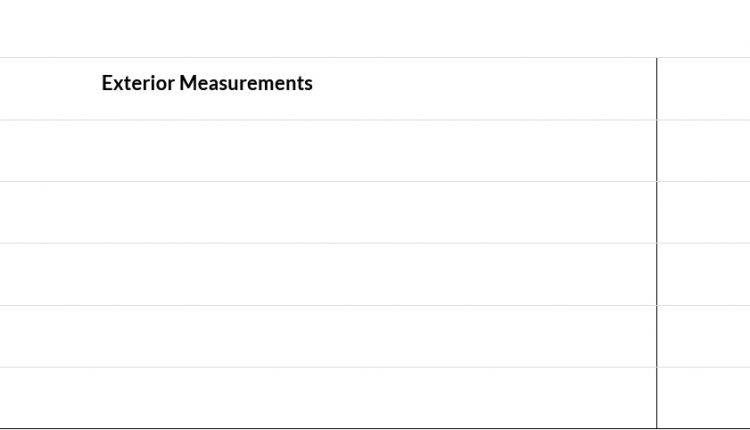Select the word "Exterior" in the header

[x=138, y=83]
